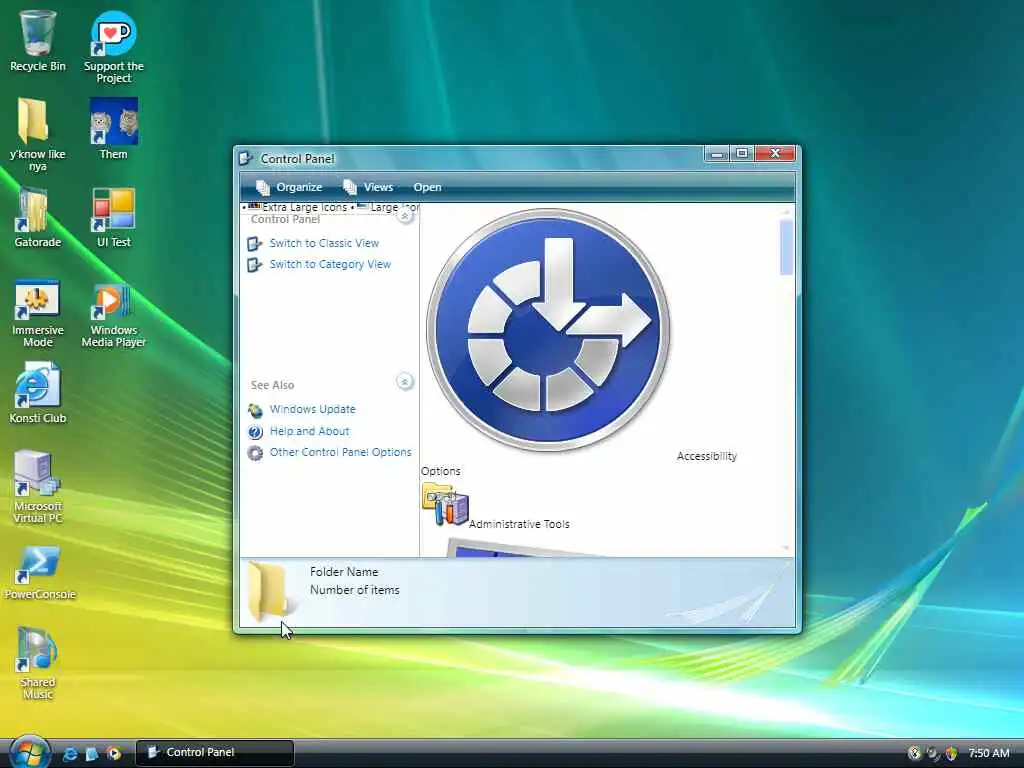Click the Number of items text
Viewport: 1024px width, 768px height.
tap(355, 590)
